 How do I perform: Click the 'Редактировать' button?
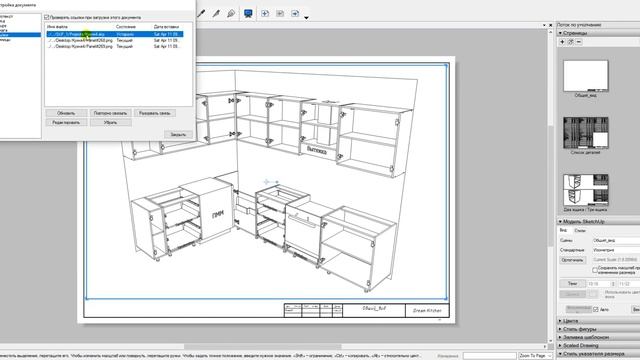coord(66,122)
